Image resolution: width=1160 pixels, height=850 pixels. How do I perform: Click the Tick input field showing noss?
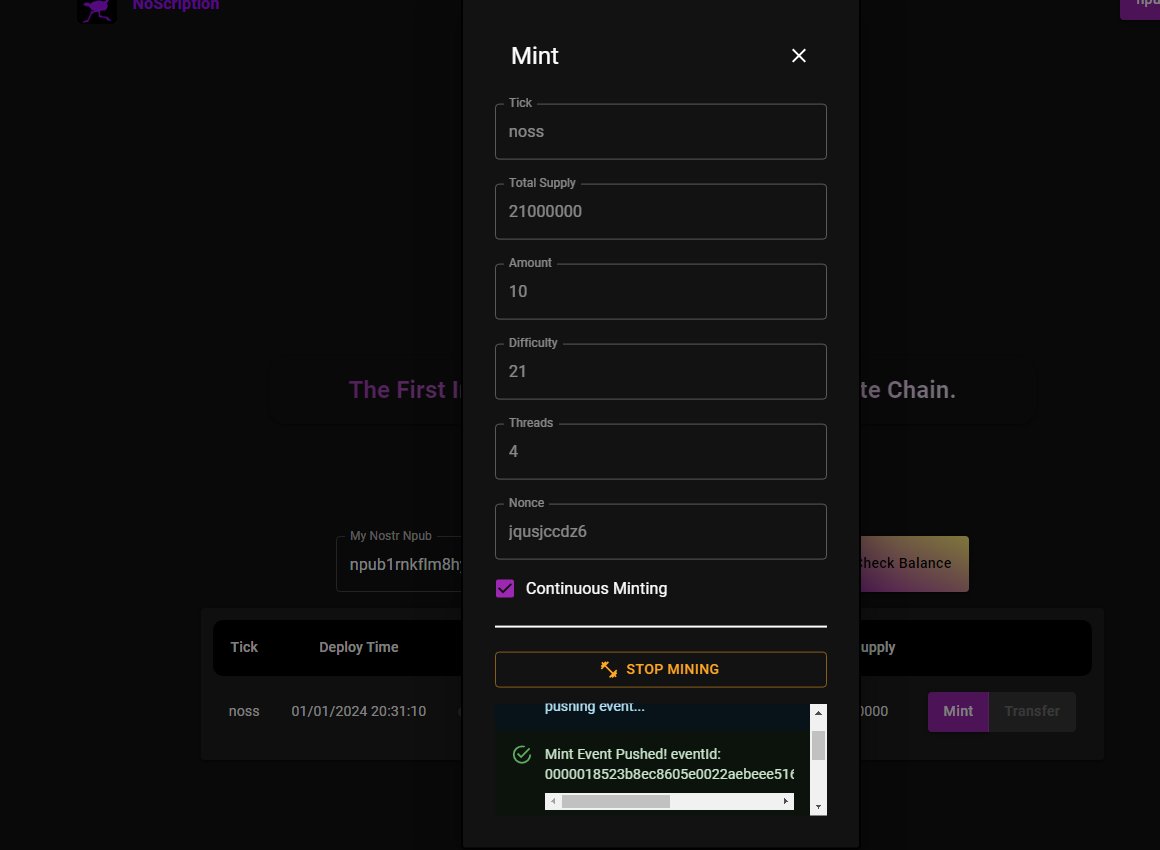(x=661, y=132)
